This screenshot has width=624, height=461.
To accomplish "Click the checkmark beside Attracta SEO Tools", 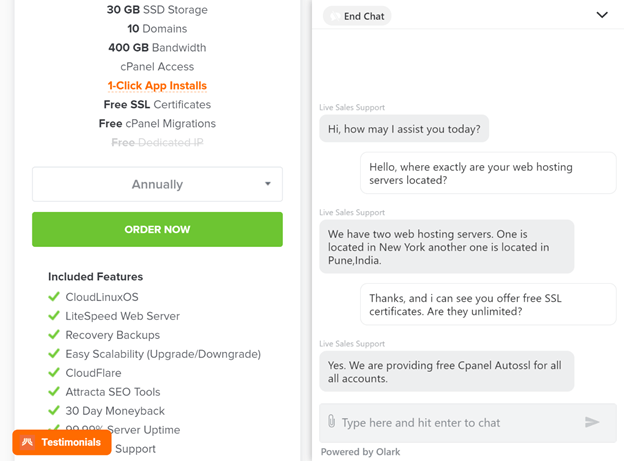I will pyautogui.click(x=54, y=391).
